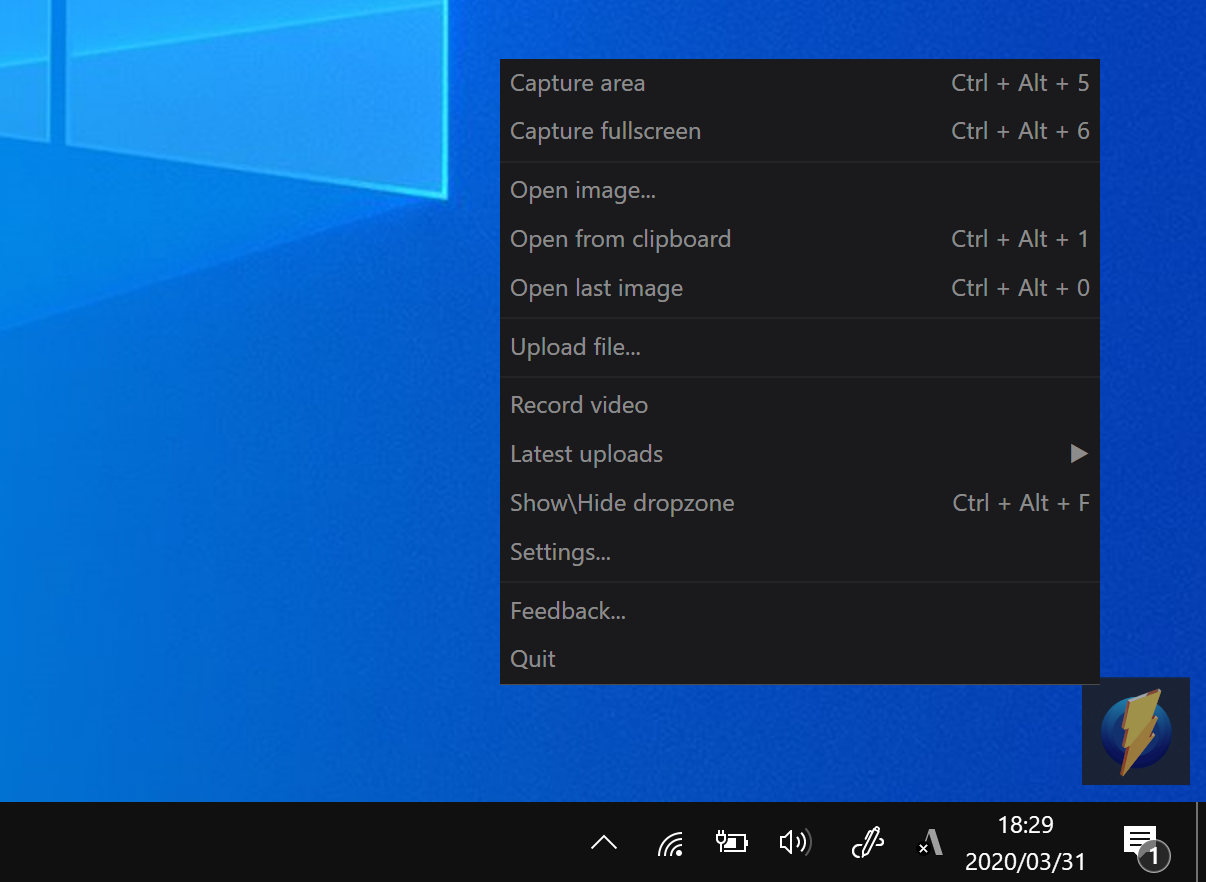Expand the Latest uploads submenu arrow

click(x=1078, y=454)
